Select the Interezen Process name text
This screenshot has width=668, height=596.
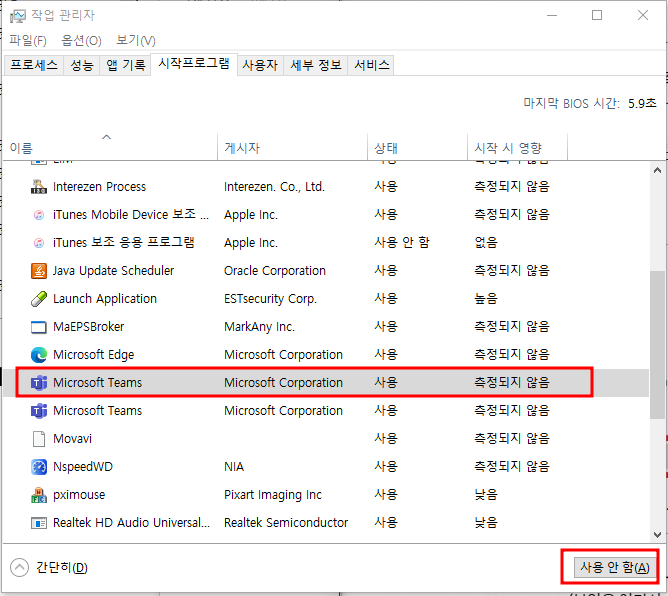pos(99,187)
